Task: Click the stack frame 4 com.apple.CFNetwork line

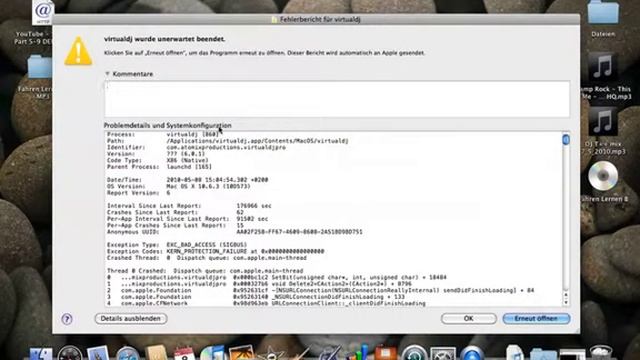Action: [266, 303]
